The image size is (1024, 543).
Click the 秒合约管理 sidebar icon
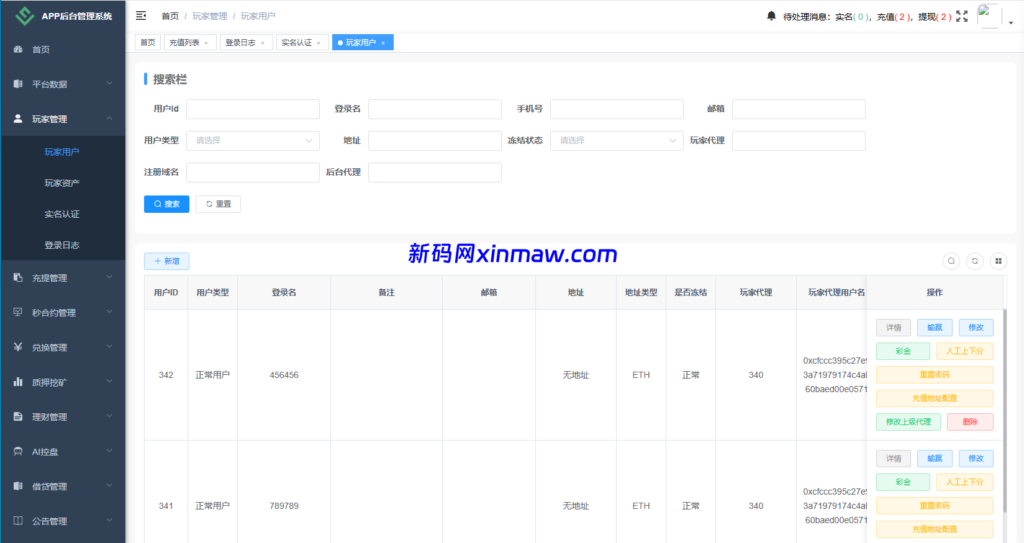(x=18, y=312)
